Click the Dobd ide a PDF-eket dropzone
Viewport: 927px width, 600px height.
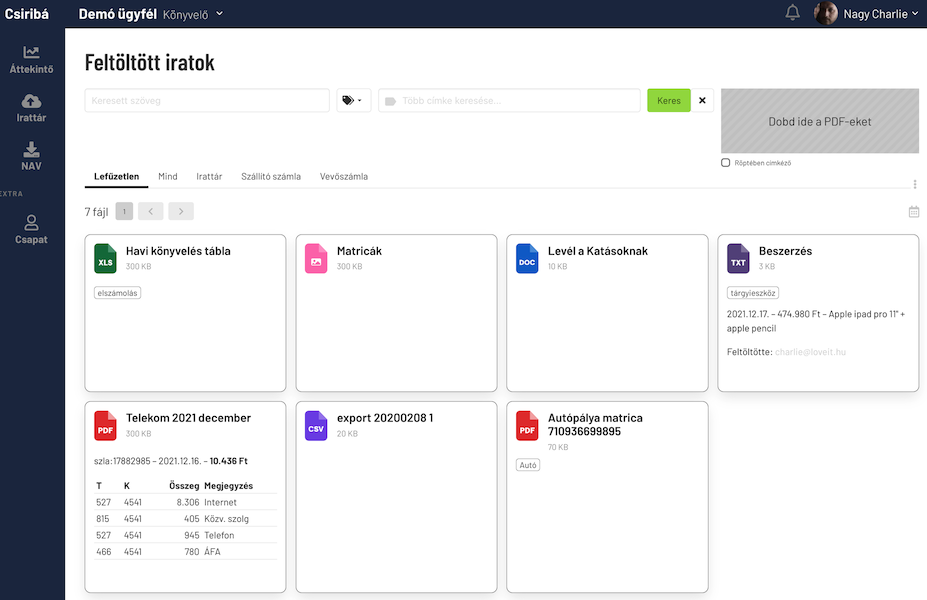819,122
